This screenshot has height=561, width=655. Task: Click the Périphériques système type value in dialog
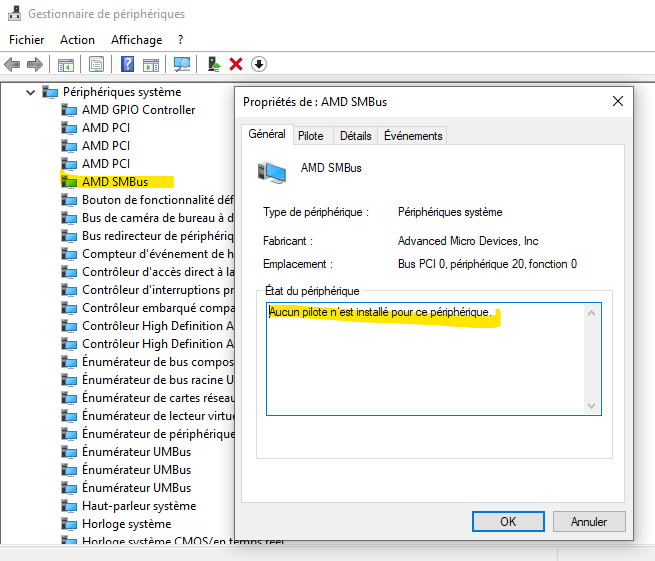click(450, 212)
